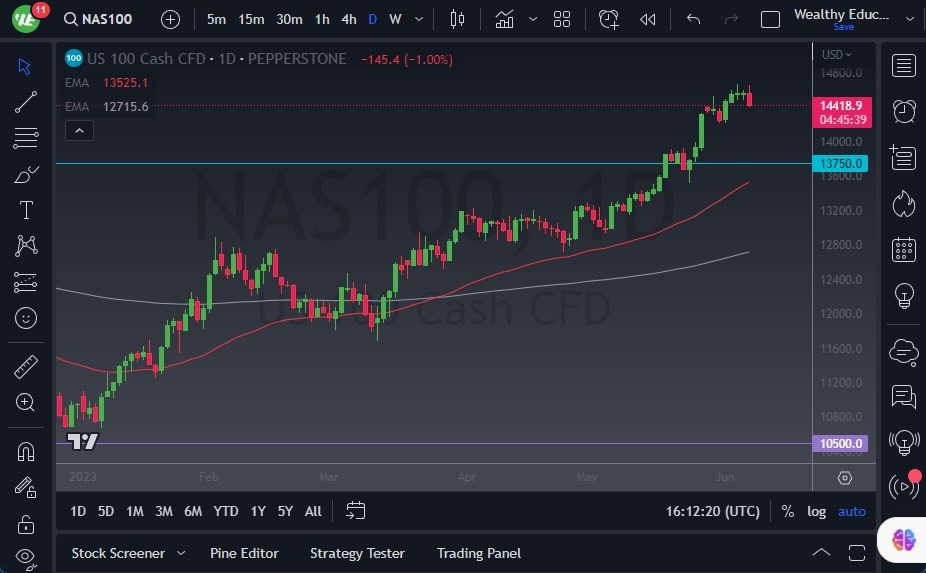Open private chats panel

[x=904, y=396]
